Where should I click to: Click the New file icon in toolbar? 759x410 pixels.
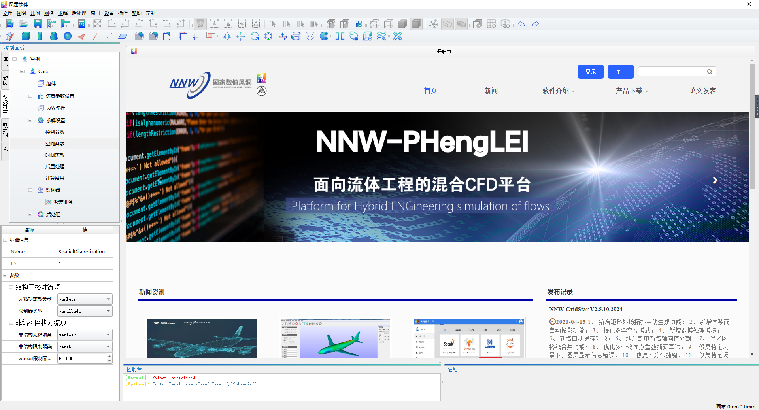(10, 23)
